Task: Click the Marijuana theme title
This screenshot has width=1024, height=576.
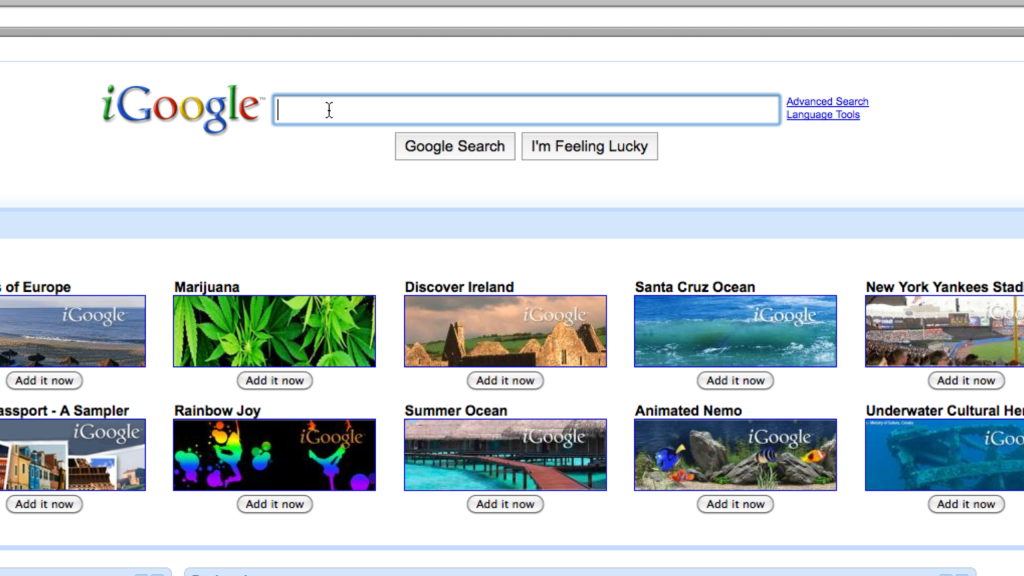Action: pos(206,287)
